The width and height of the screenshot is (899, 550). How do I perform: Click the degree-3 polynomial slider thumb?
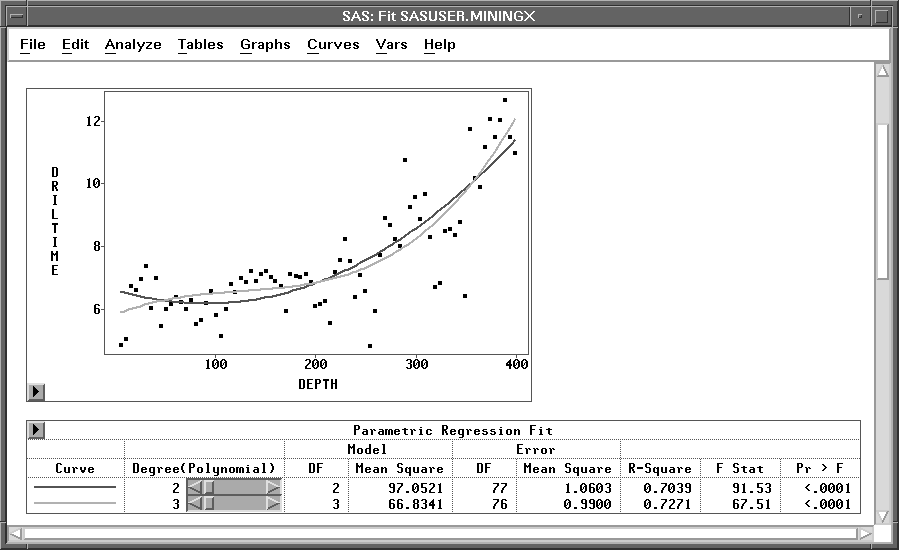coord(209,504)
